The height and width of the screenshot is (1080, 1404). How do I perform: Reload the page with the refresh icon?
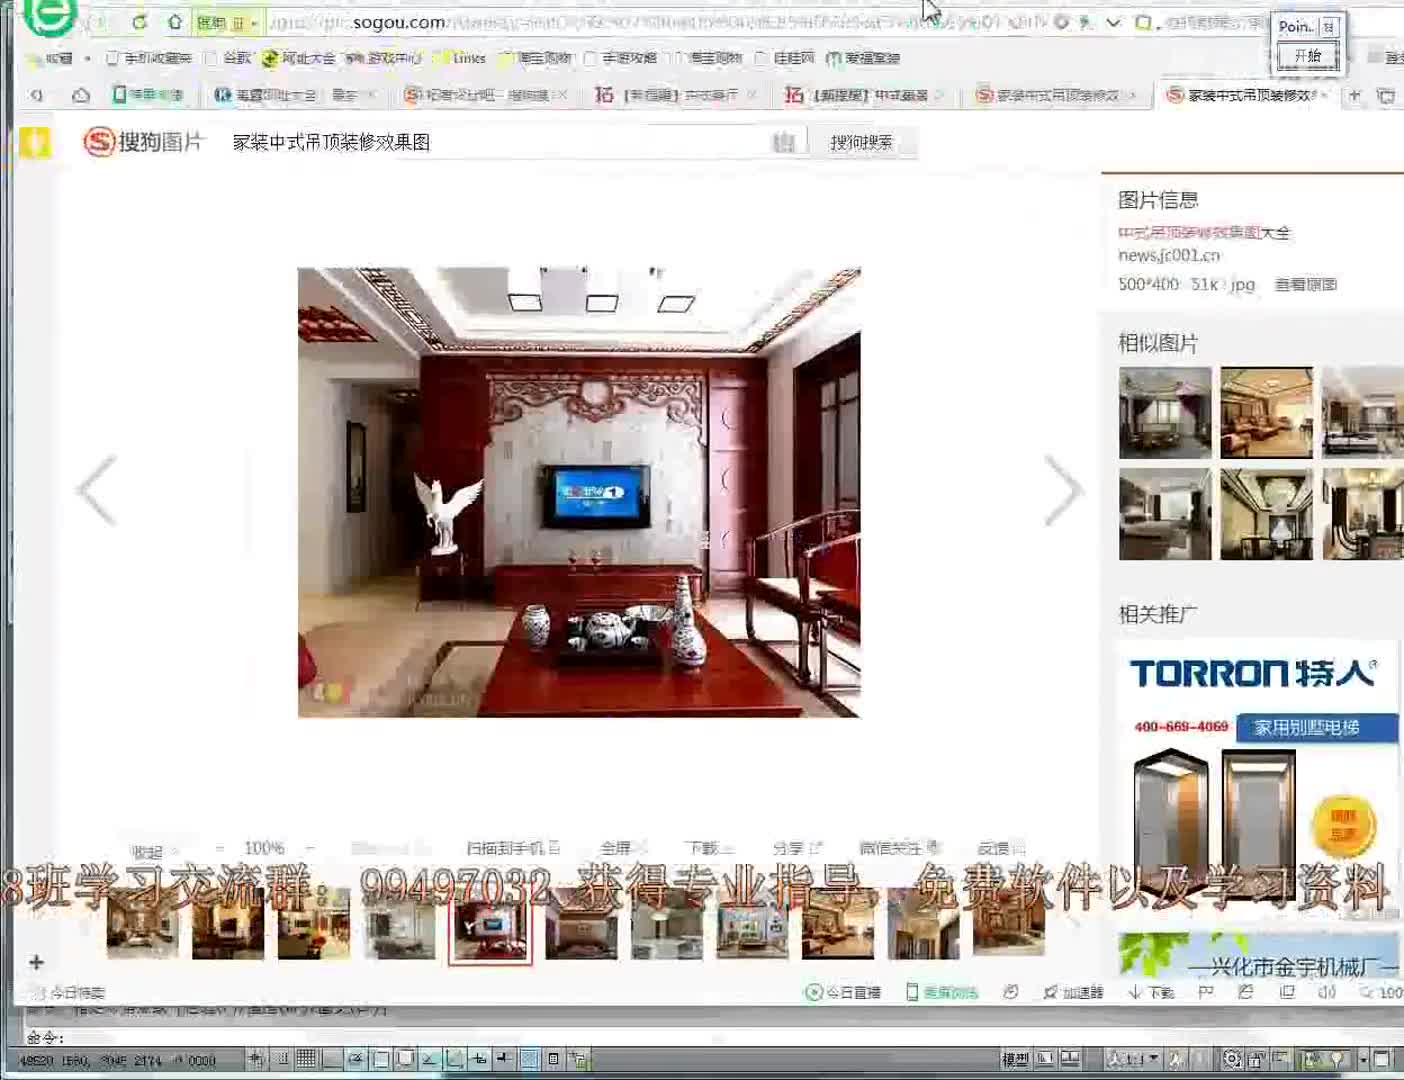(139, 22)
